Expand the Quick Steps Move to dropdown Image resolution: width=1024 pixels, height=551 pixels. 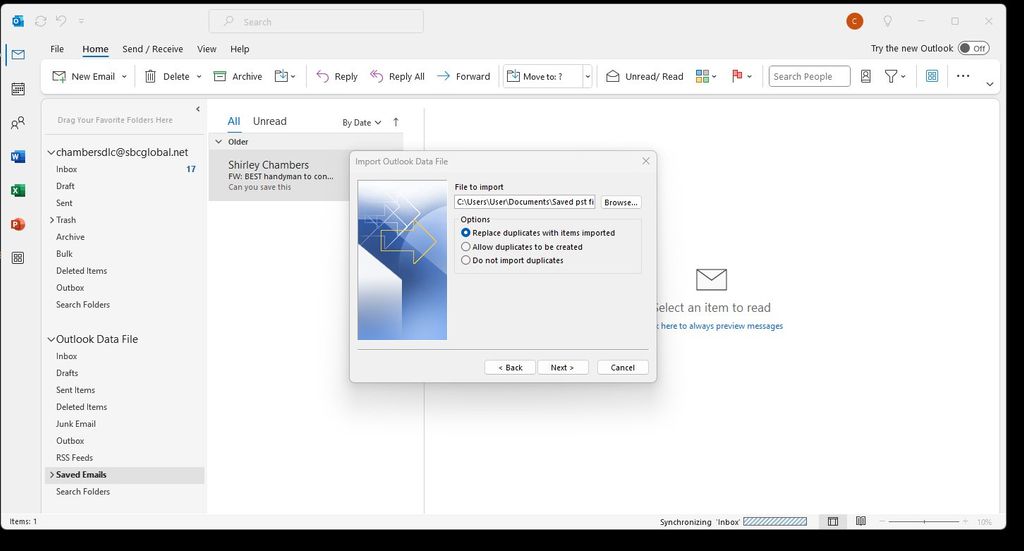tap(587, 76)
